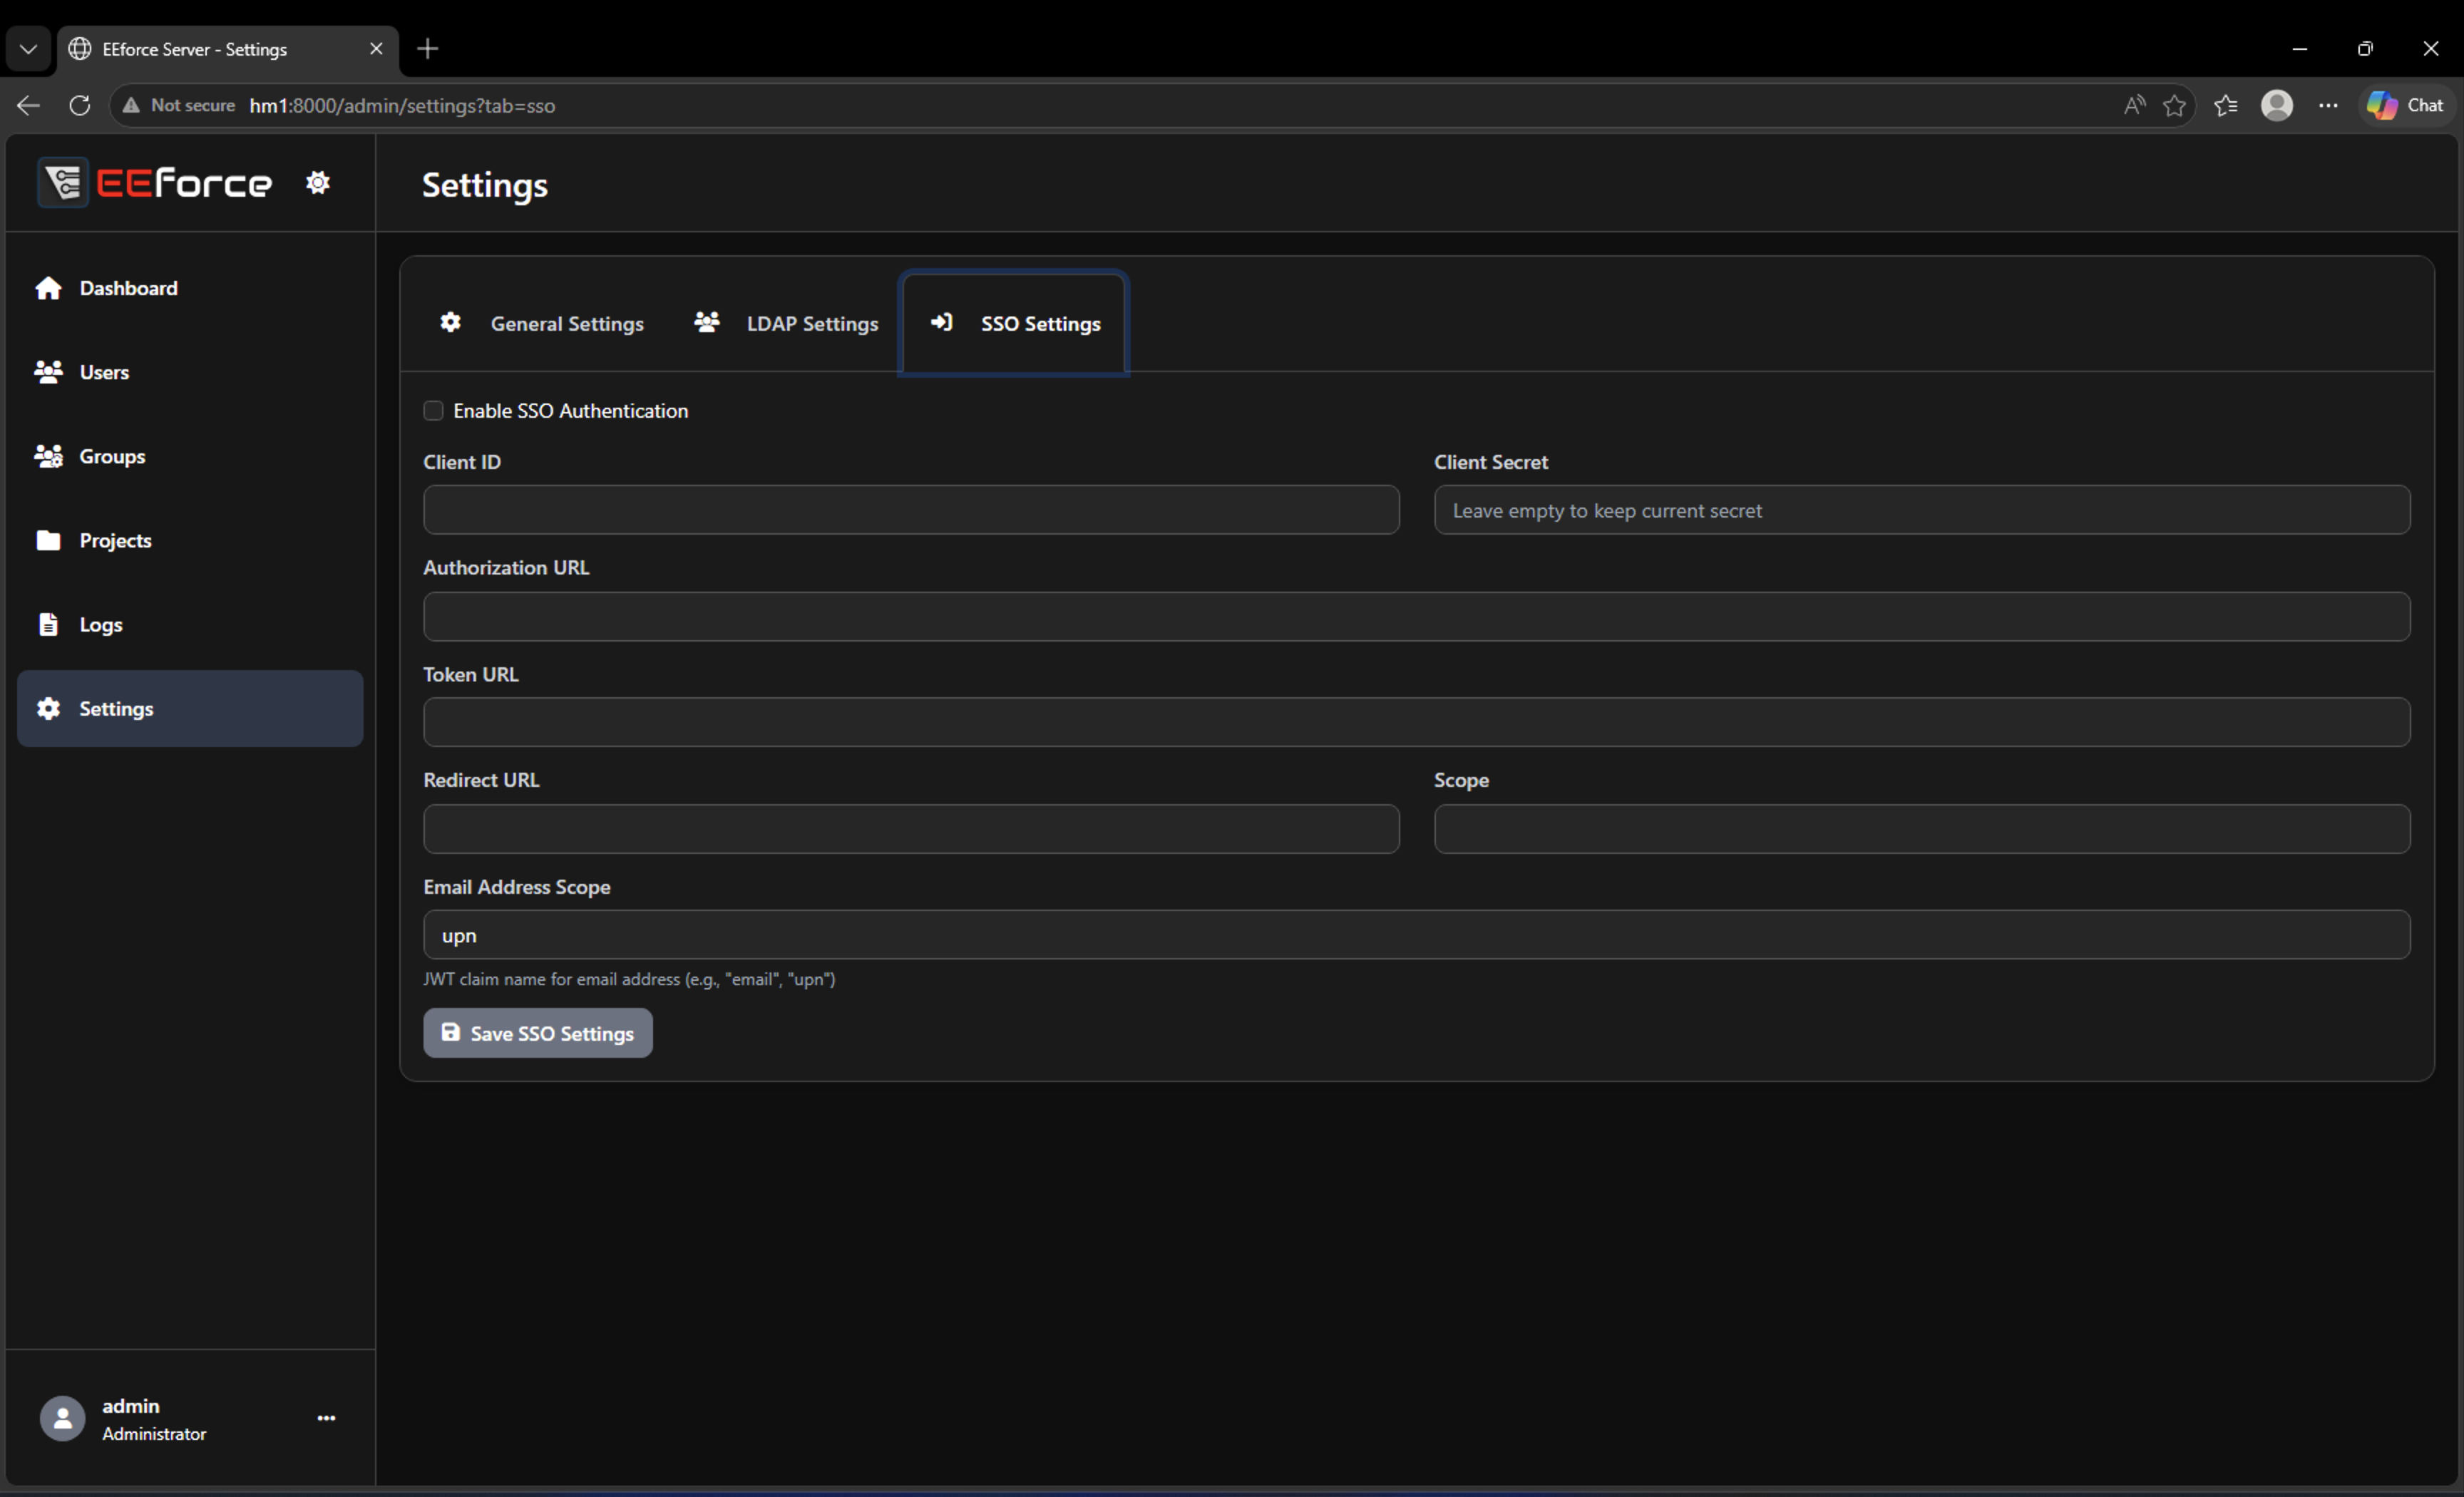
Task: Click the Groups sidebar icon
Action: pos(48,456)
